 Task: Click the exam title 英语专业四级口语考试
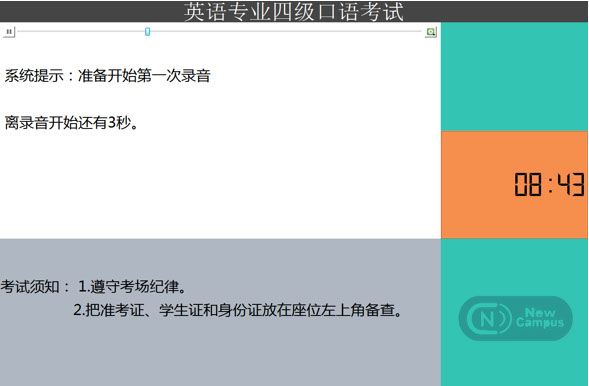[x=294, y=12]
